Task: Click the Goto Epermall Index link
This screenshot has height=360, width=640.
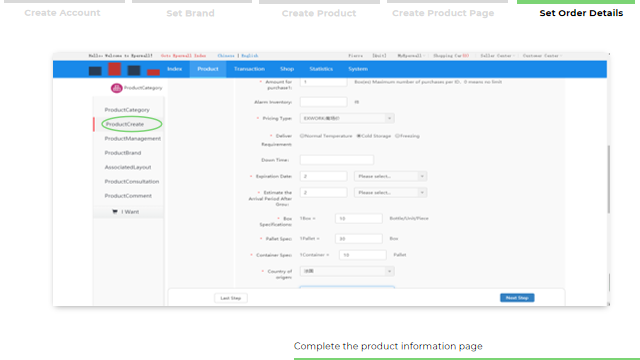Action: (183, 56)
